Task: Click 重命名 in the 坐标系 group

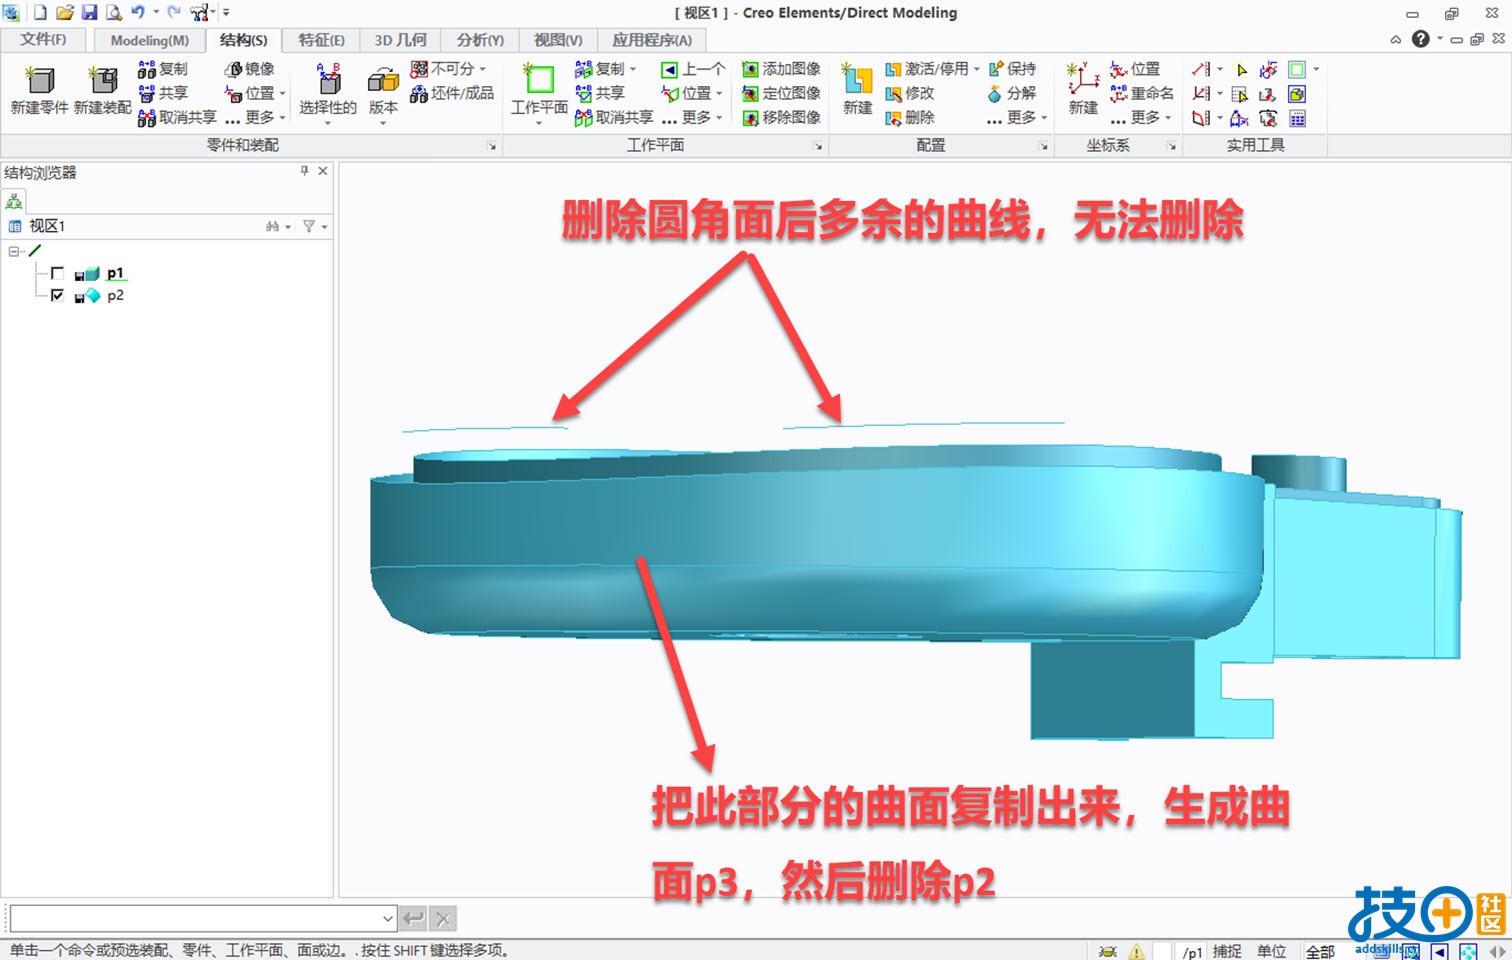Action: [1142, 93]
